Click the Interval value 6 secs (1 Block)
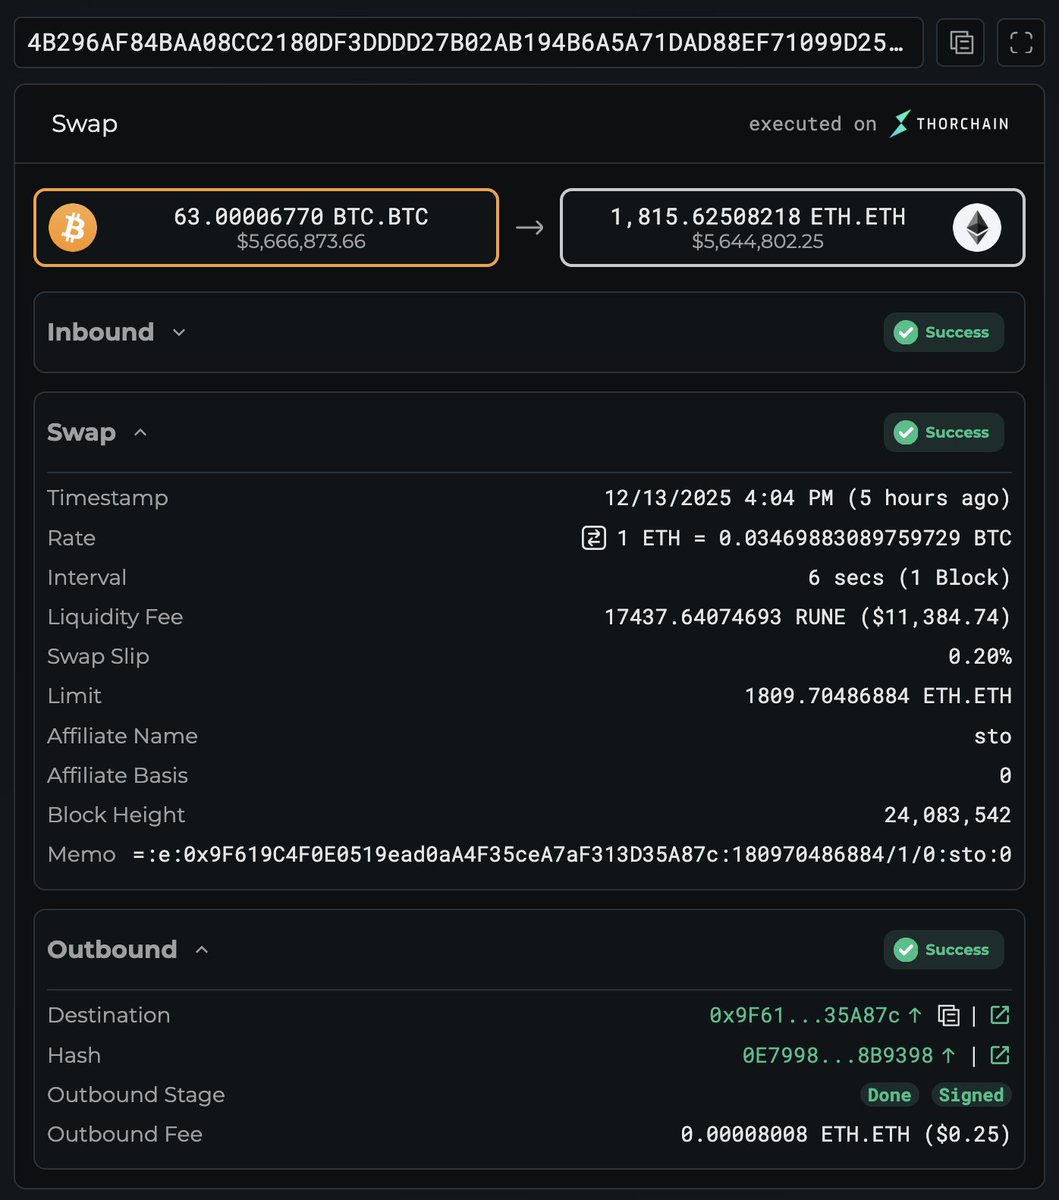 [909, 578]
